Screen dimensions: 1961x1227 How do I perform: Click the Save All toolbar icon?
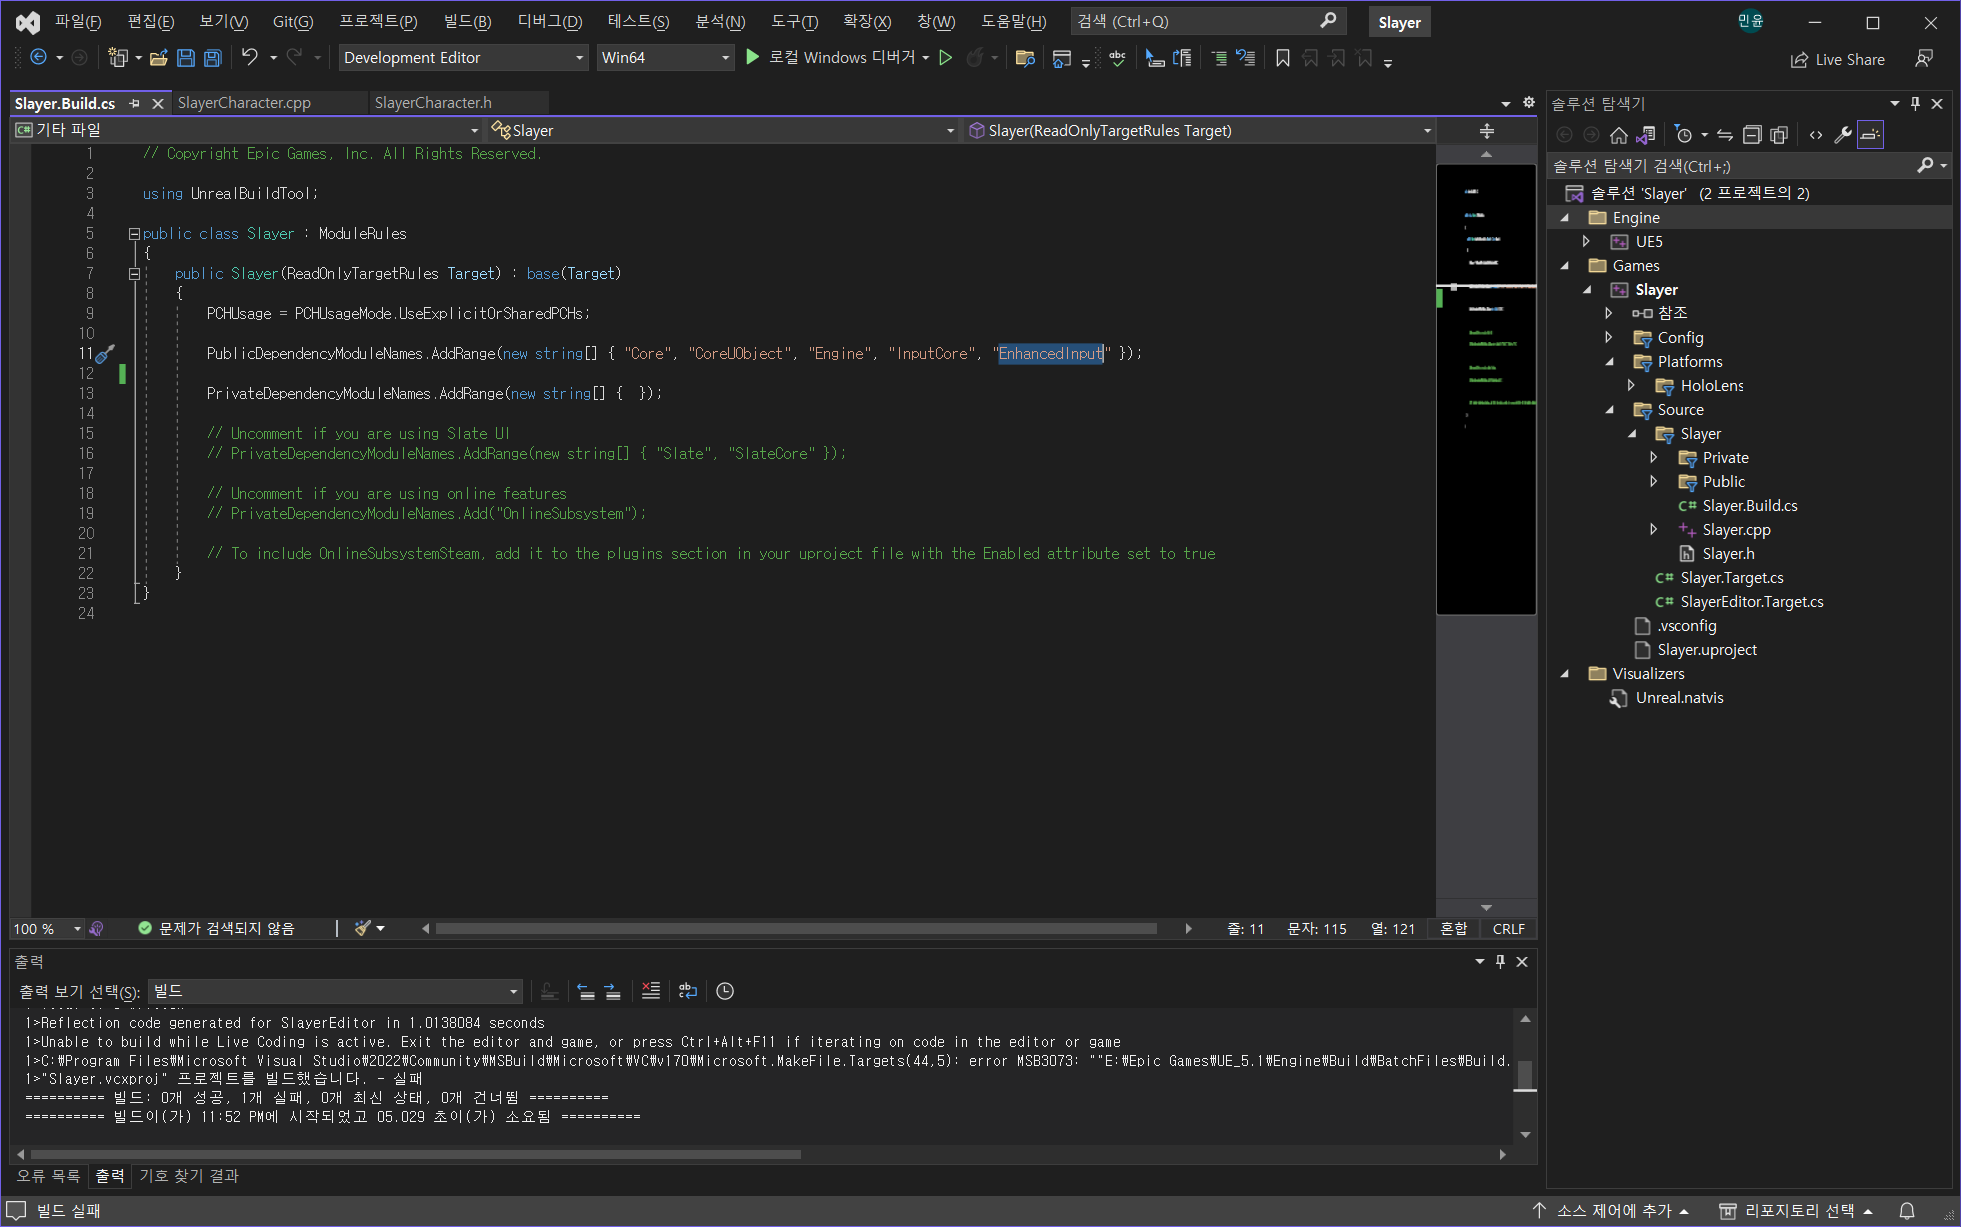click(212, 58)
